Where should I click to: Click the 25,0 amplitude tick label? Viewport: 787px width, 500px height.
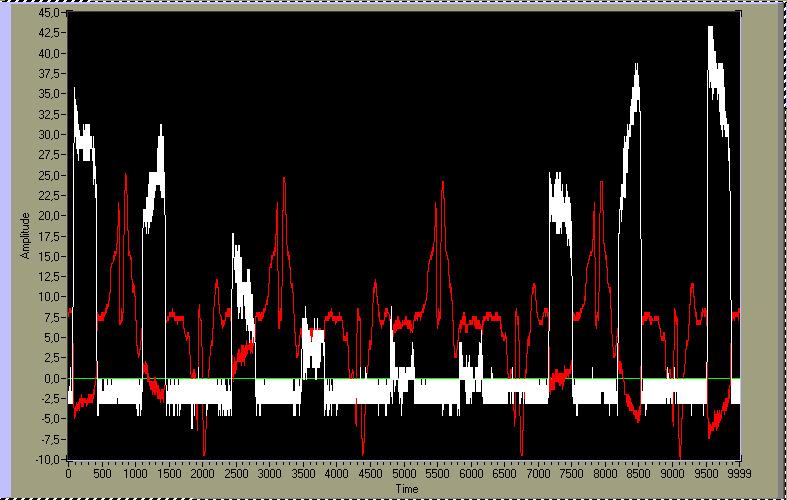[x=49, y=175]
